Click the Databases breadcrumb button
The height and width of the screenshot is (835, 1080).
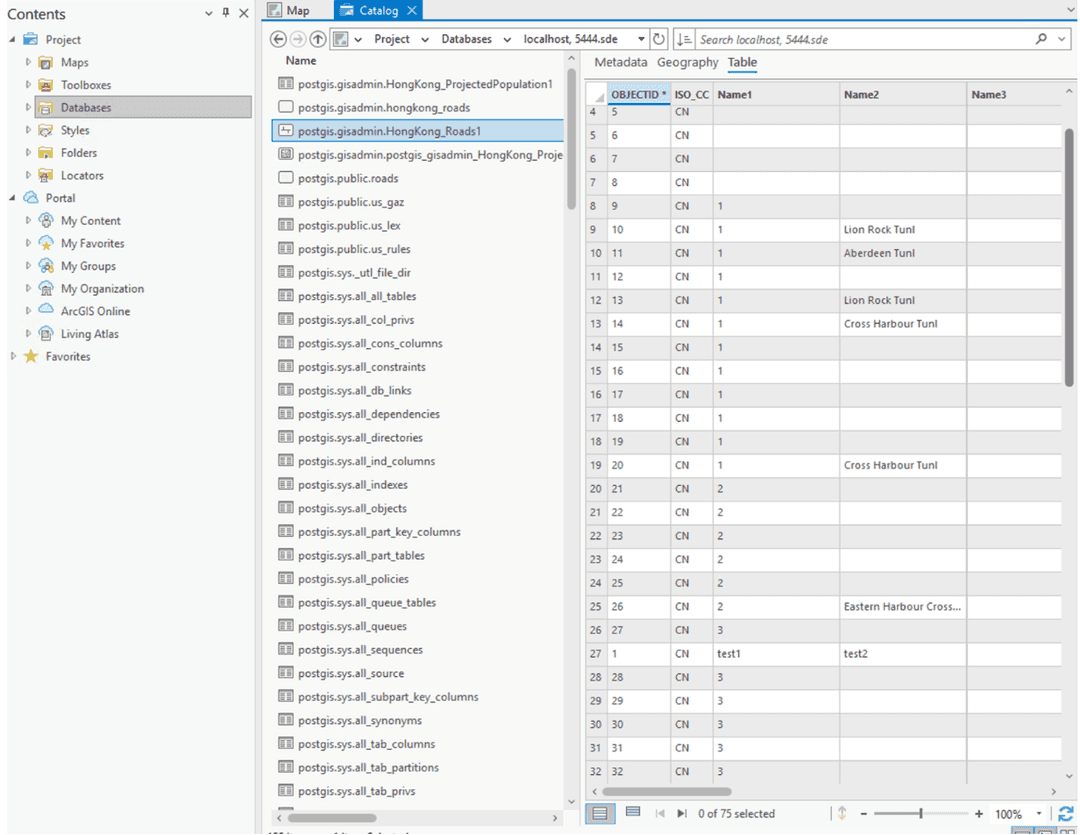pos(469,39)
